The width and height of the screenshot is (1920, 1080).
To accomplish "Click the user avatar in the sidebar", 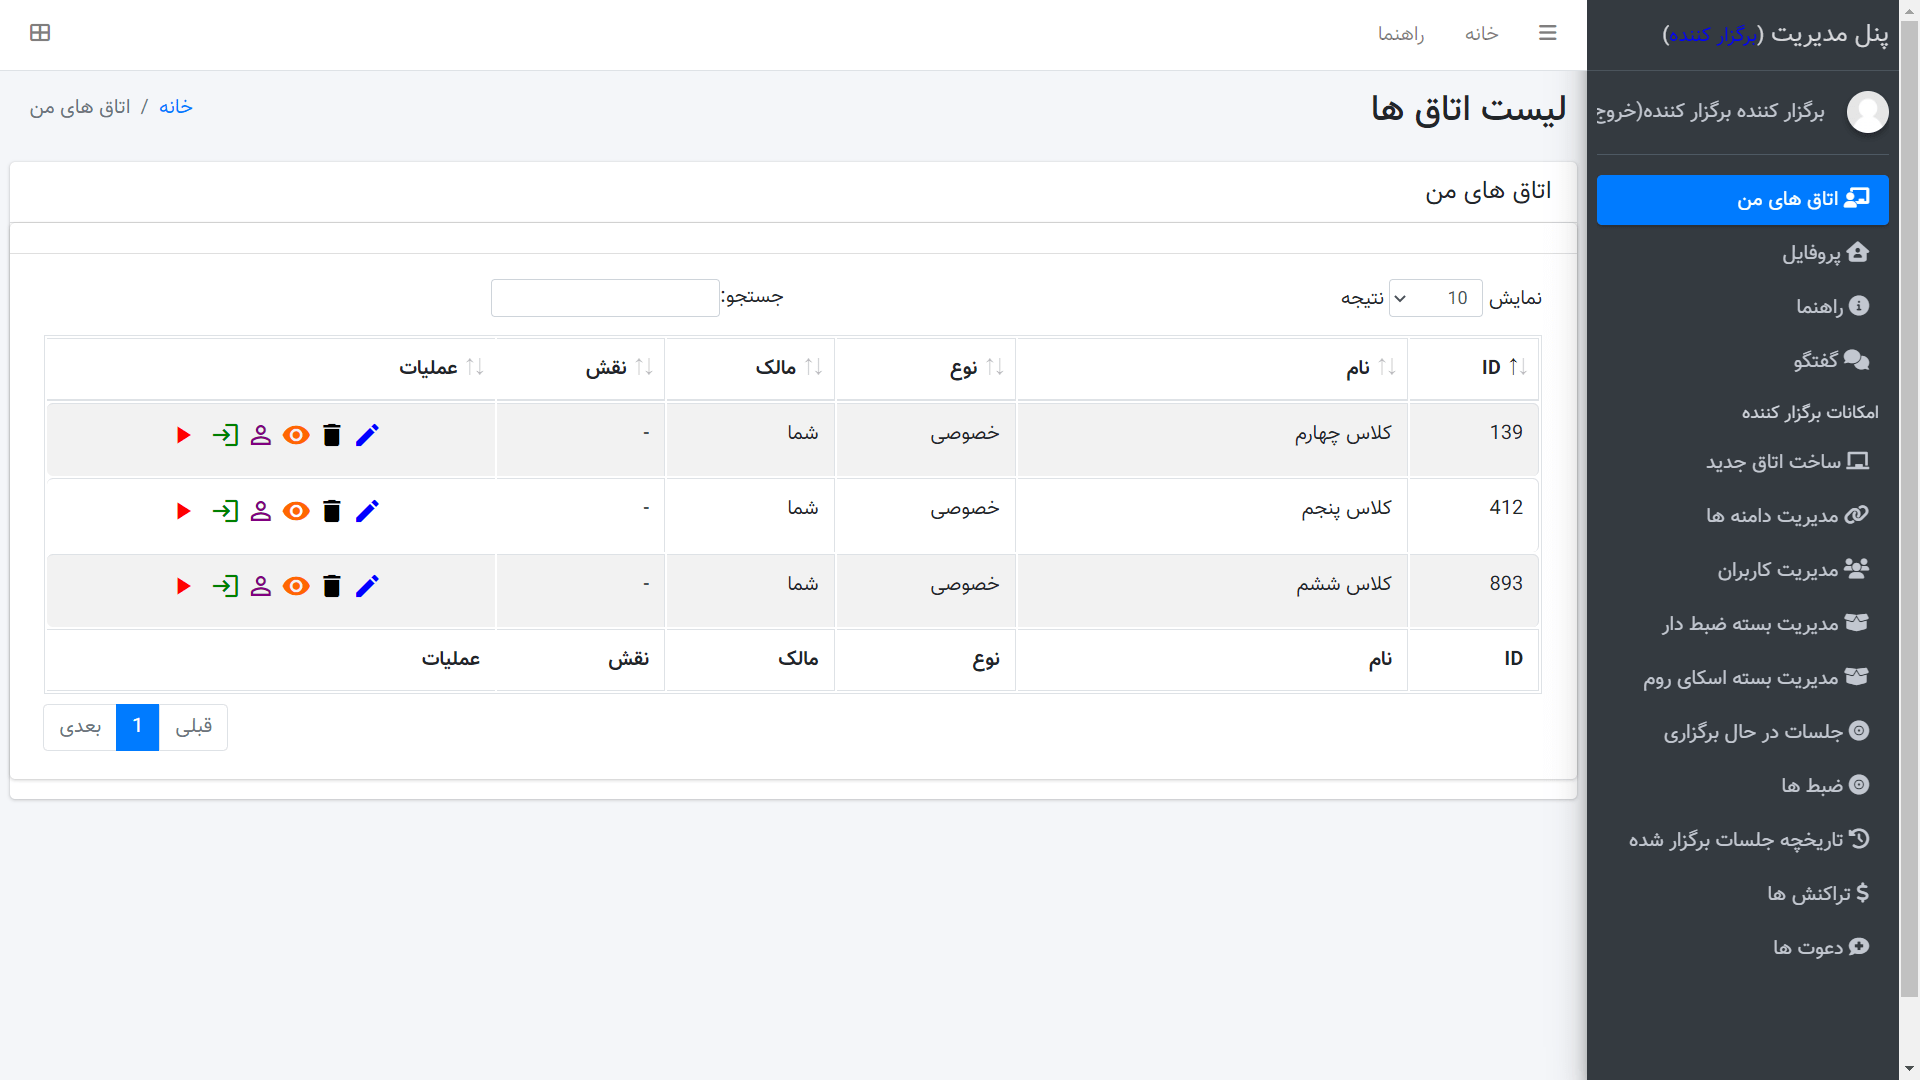I will click(1867, 111).
